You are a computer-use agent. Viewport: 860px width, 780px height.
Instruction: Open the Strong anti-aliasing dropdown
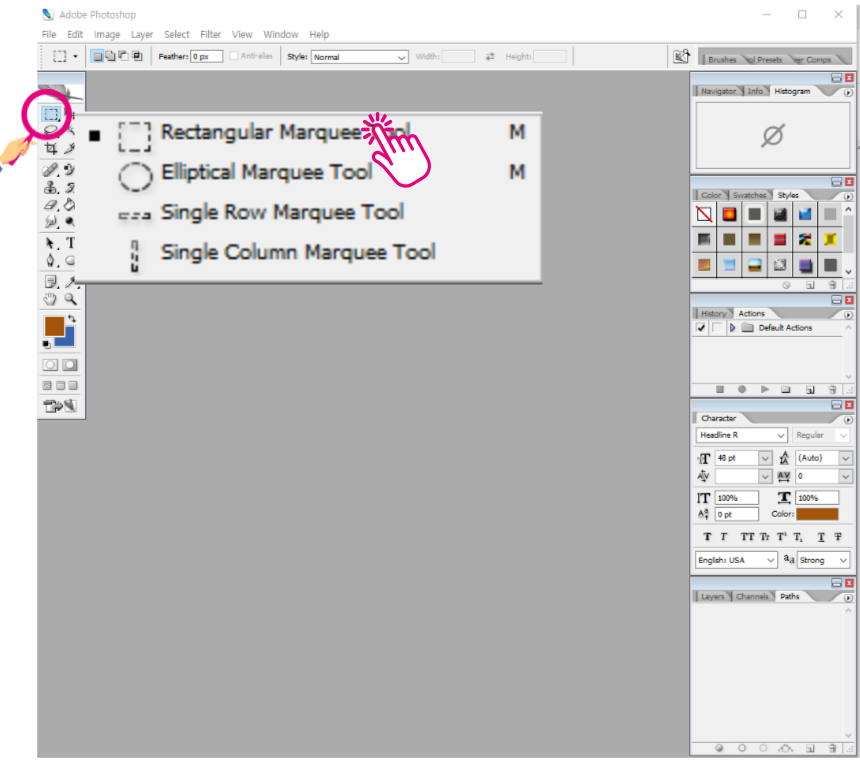(823, 560)
